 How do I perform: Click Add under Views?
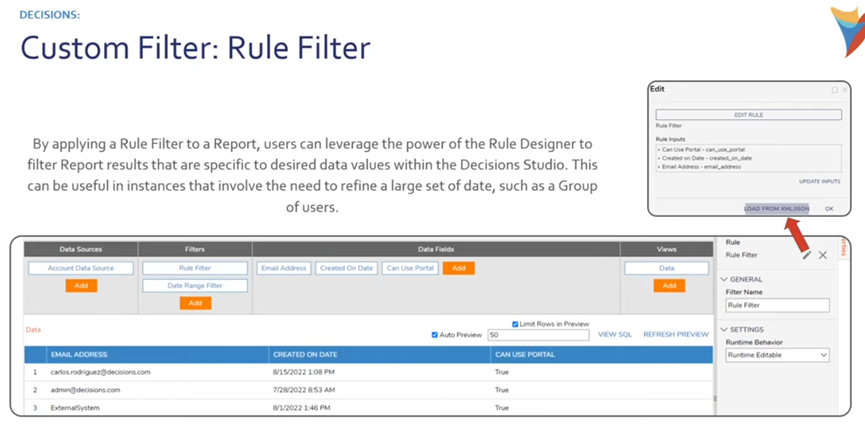669,286
